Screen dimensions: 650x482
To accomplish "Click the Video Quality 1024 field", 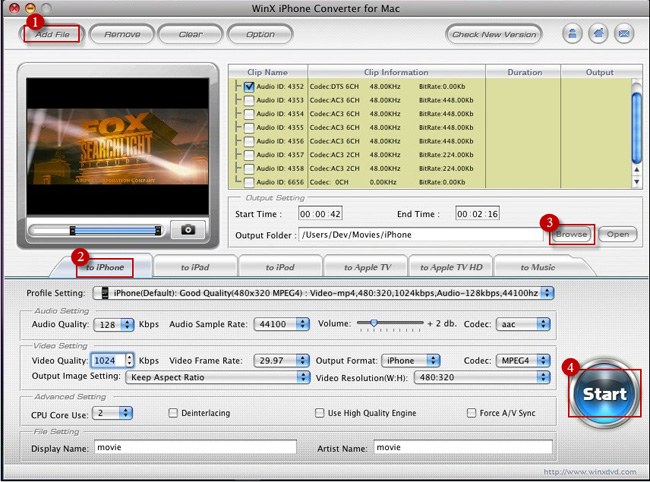I will coord(107,361).
